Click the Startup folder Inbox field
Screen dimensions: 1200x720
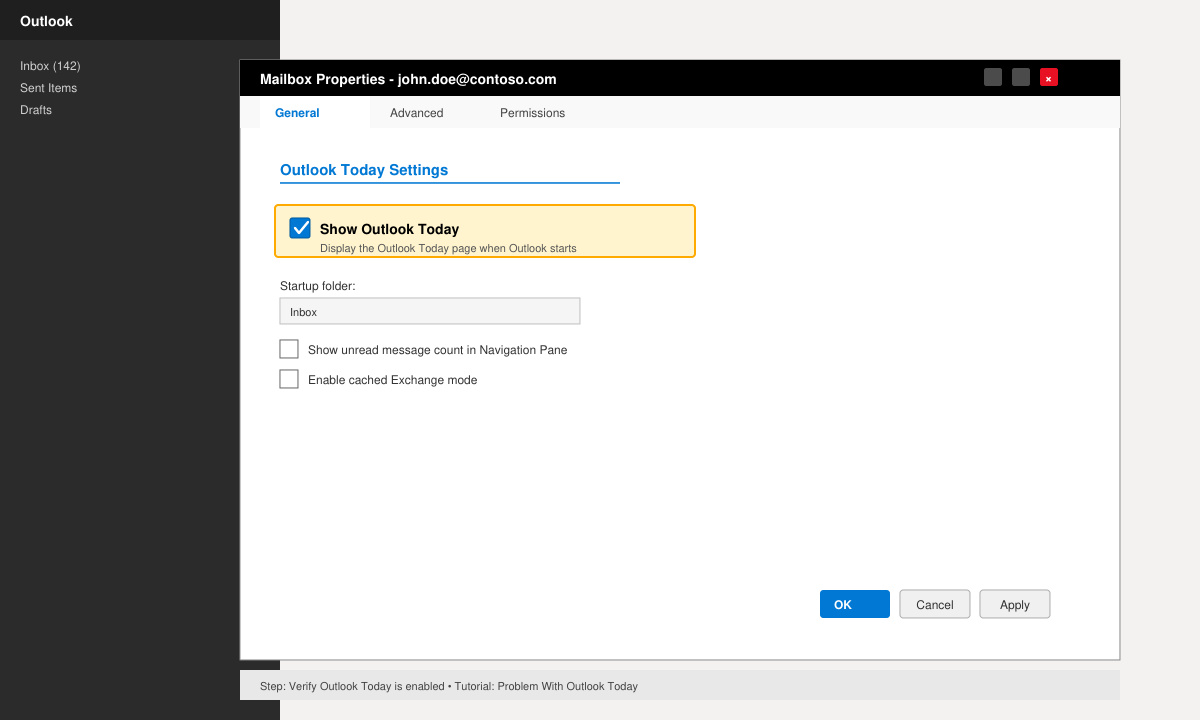430,311
